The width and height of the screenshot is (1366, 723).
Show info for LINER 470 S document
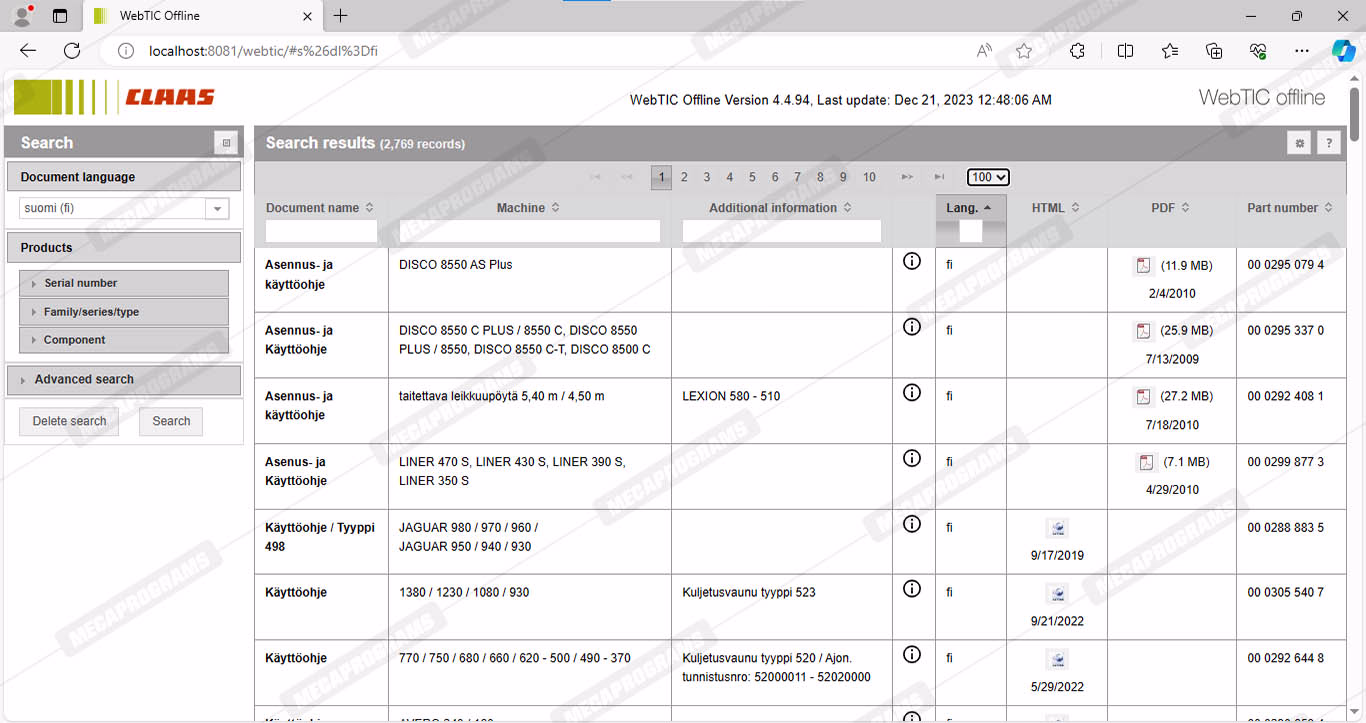[x=911, y=459]
